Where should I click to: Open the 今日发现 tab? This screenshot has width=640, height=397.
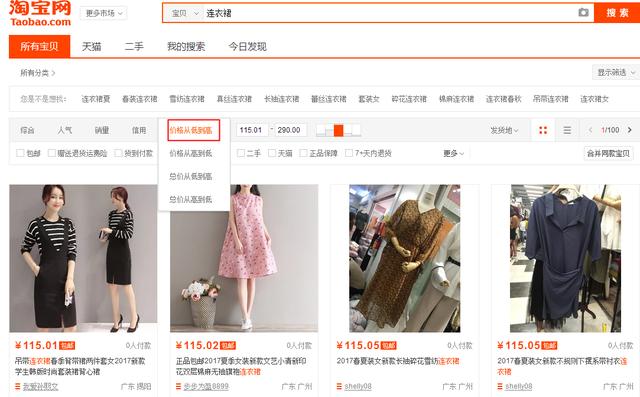247,47
